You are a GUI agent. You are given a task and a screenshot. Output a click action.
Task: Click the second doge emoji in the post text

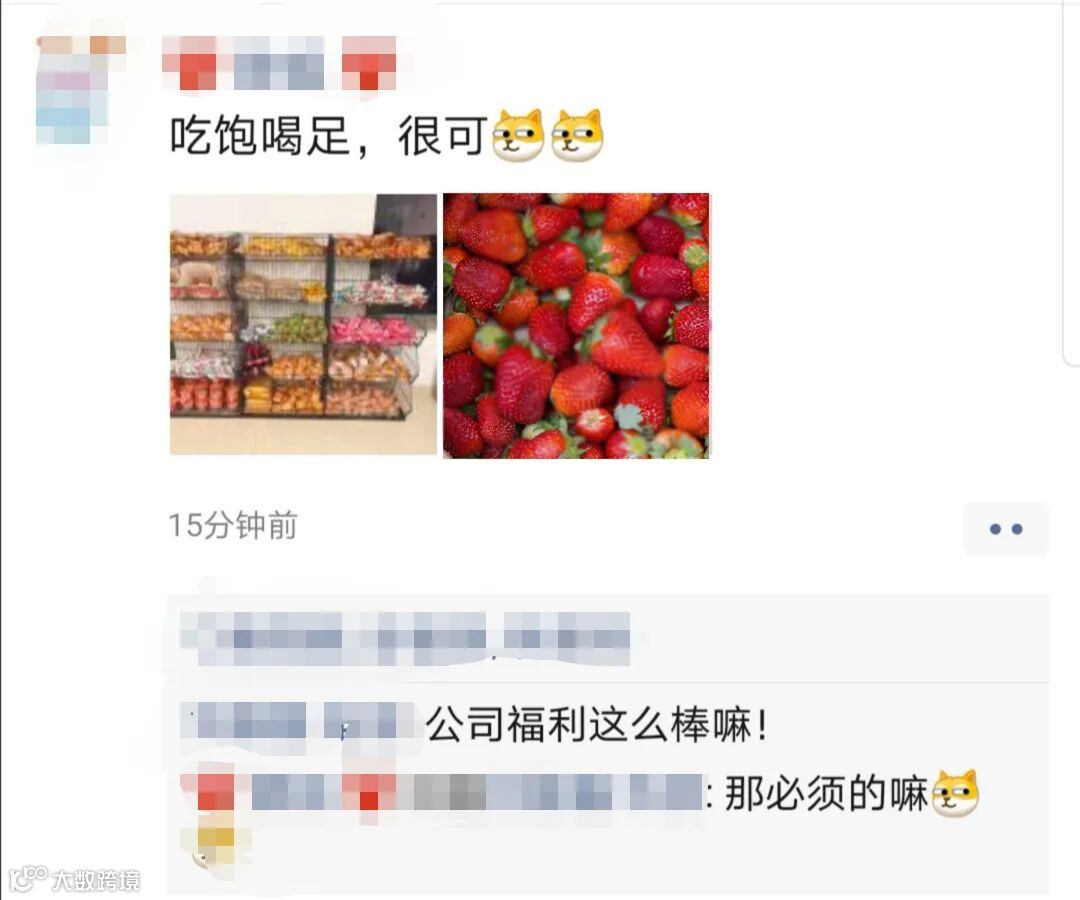[x=577, y=135]
